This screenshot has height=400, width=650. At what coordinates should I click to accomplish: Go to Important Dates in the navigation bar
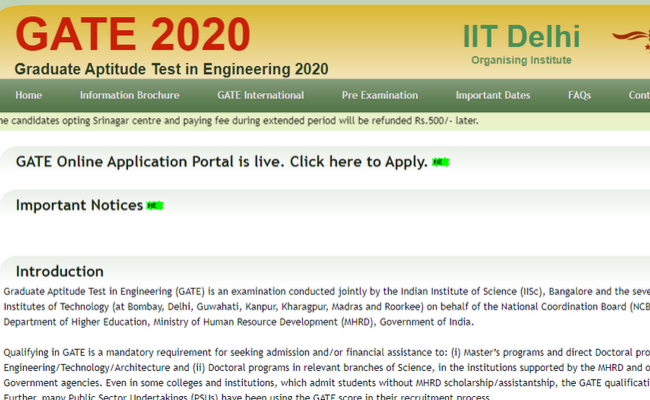[x=492, y=95]
